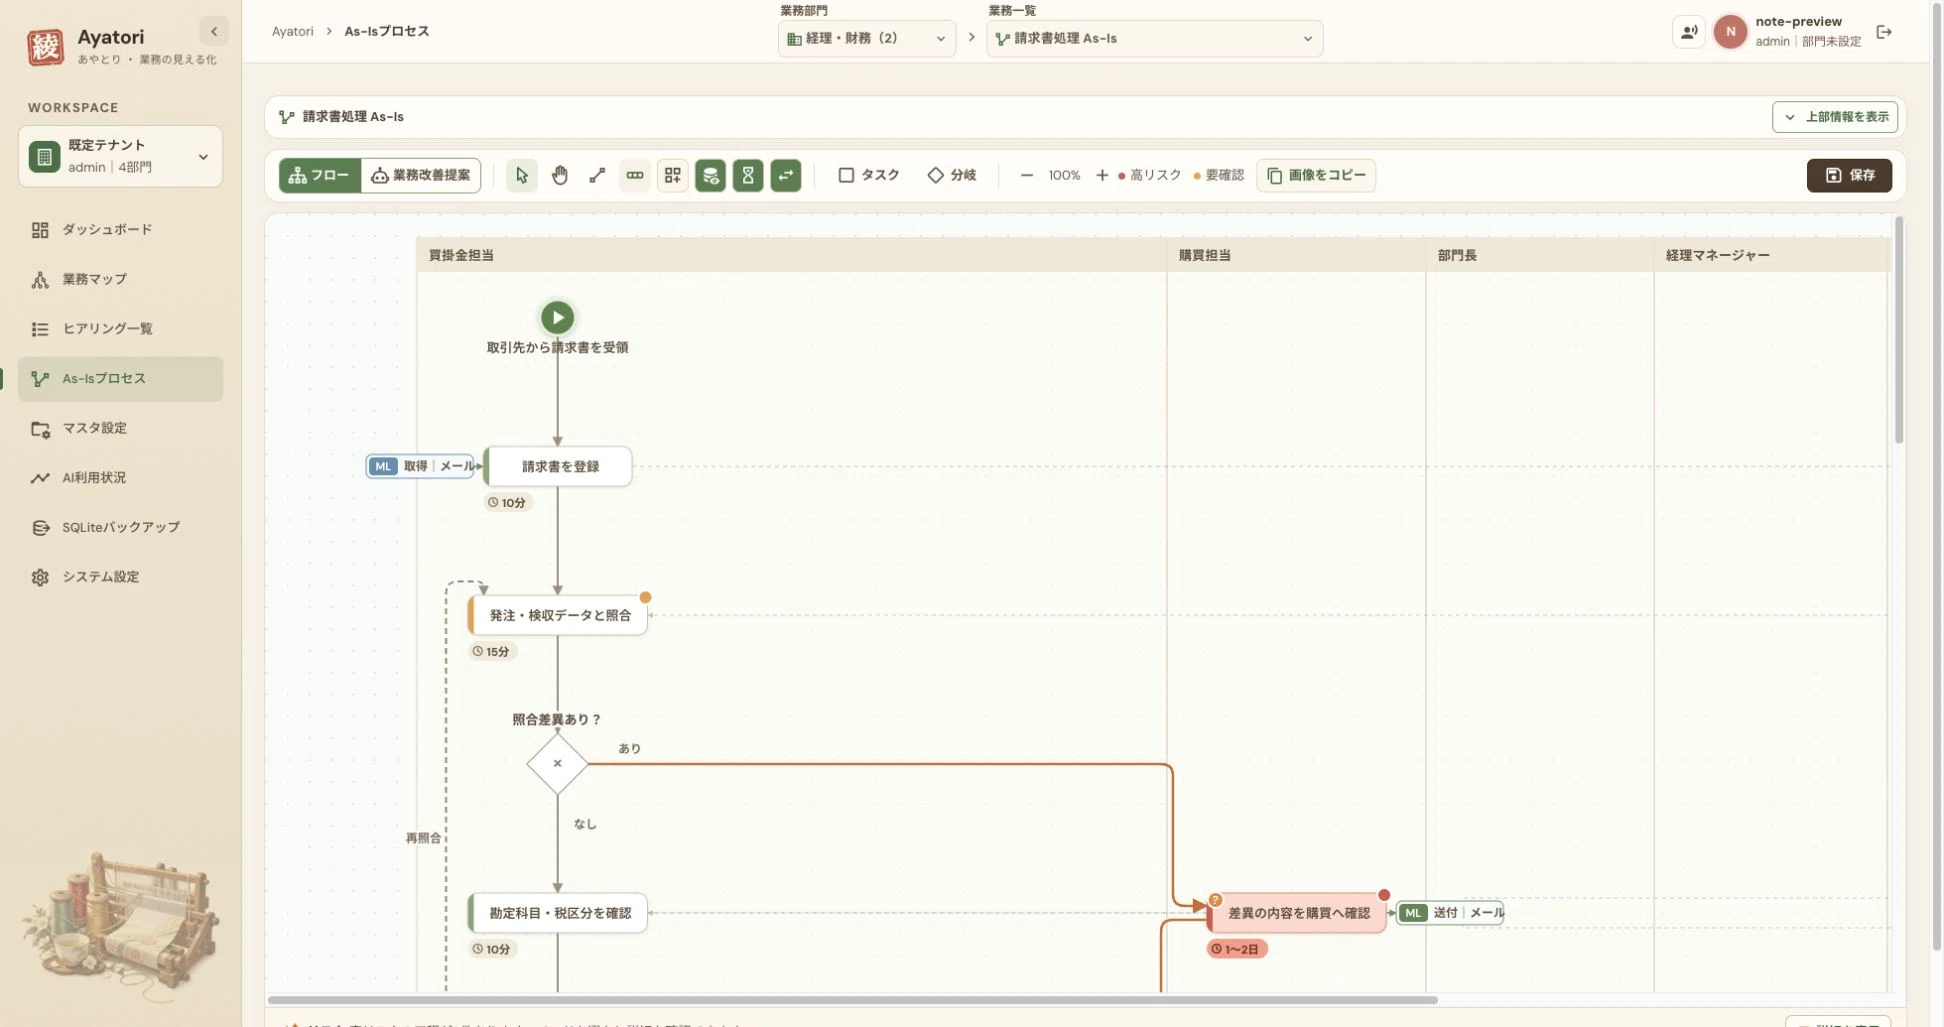
Task: Open ダッシュボード in sidebar
Action: tap(120, 230)
